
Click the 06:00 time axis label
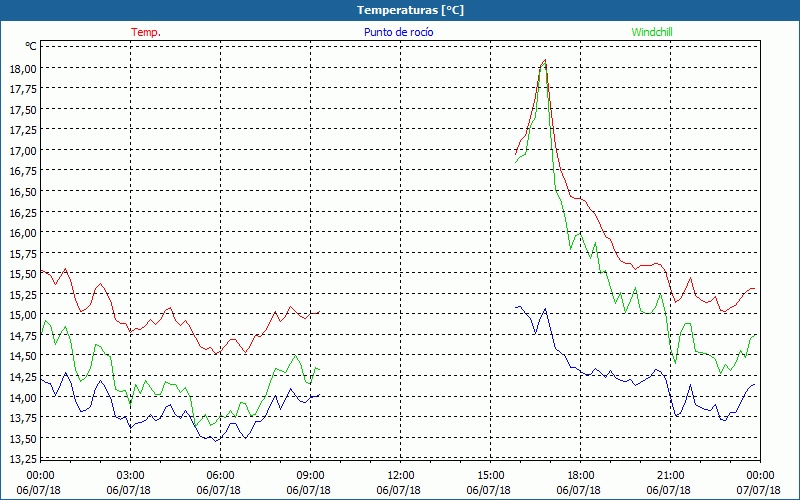tap(220, 476)
